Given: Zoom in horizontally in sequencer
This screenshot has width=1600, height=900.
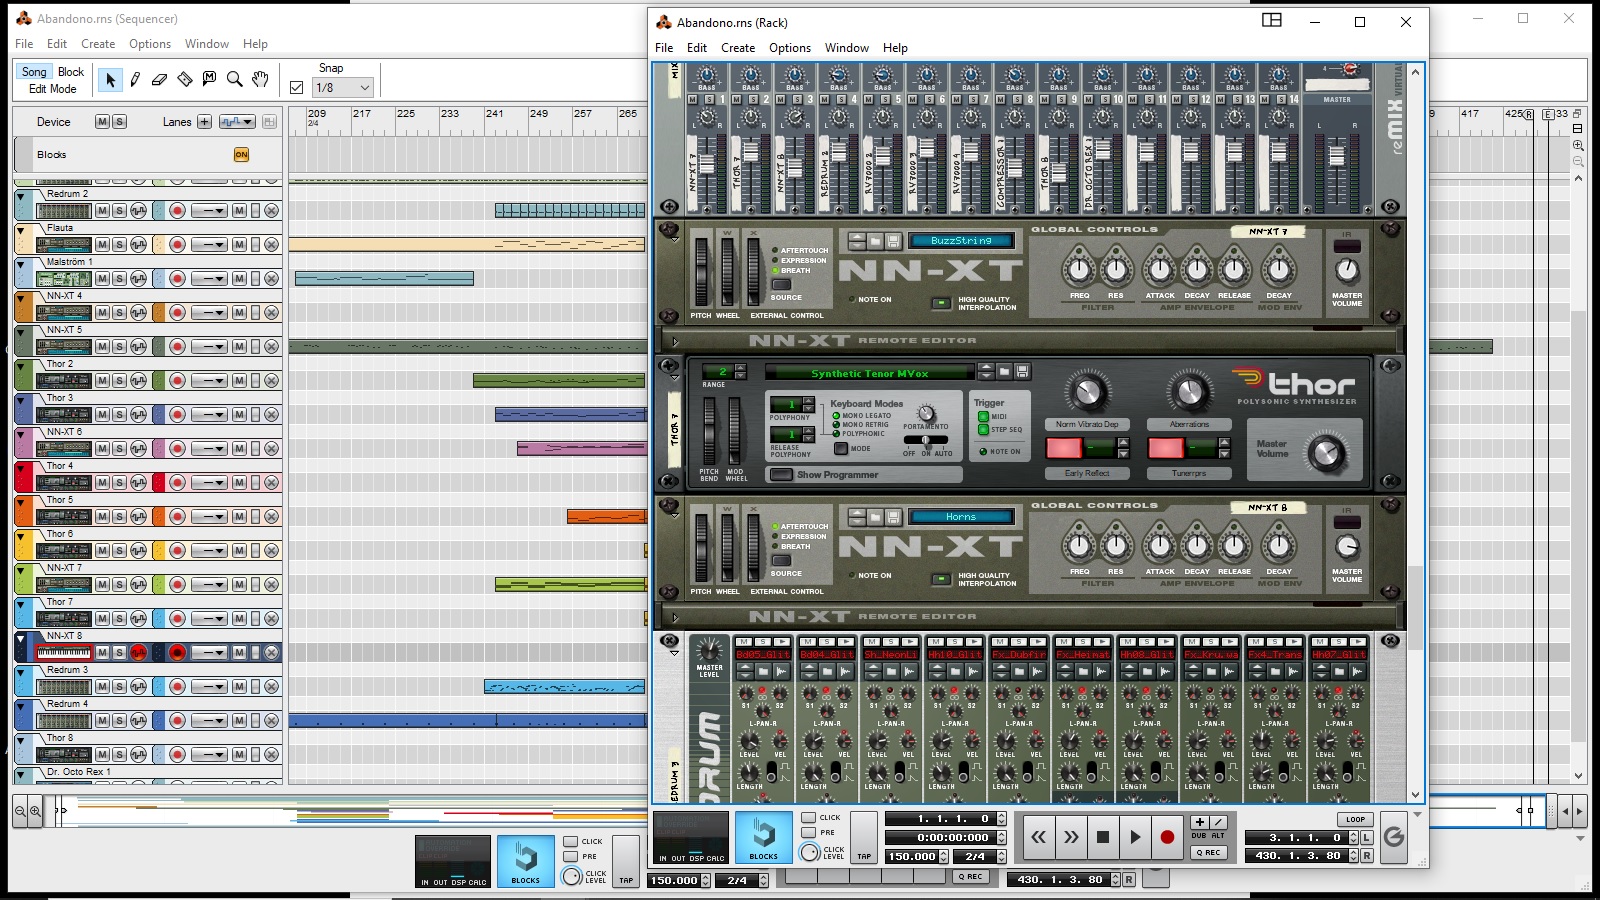Looking at the screenshot, I should (x=35, y=811).
